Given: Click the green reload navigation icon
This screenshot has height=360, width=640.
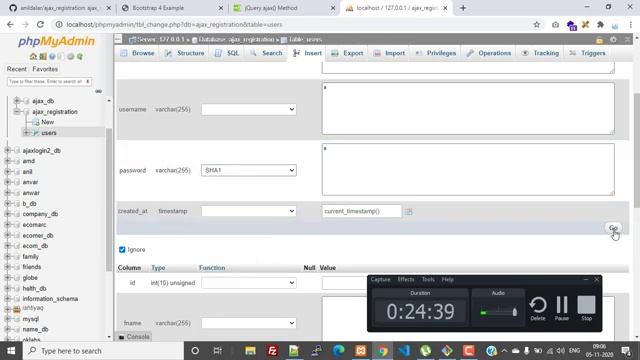Looking at the screenshot, I should point(80,56).
